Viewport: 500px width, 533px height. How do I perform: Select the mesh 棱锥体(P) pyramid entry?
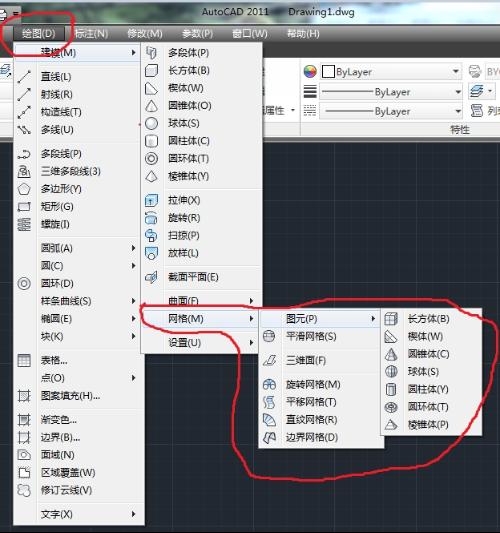click(431, 425)
